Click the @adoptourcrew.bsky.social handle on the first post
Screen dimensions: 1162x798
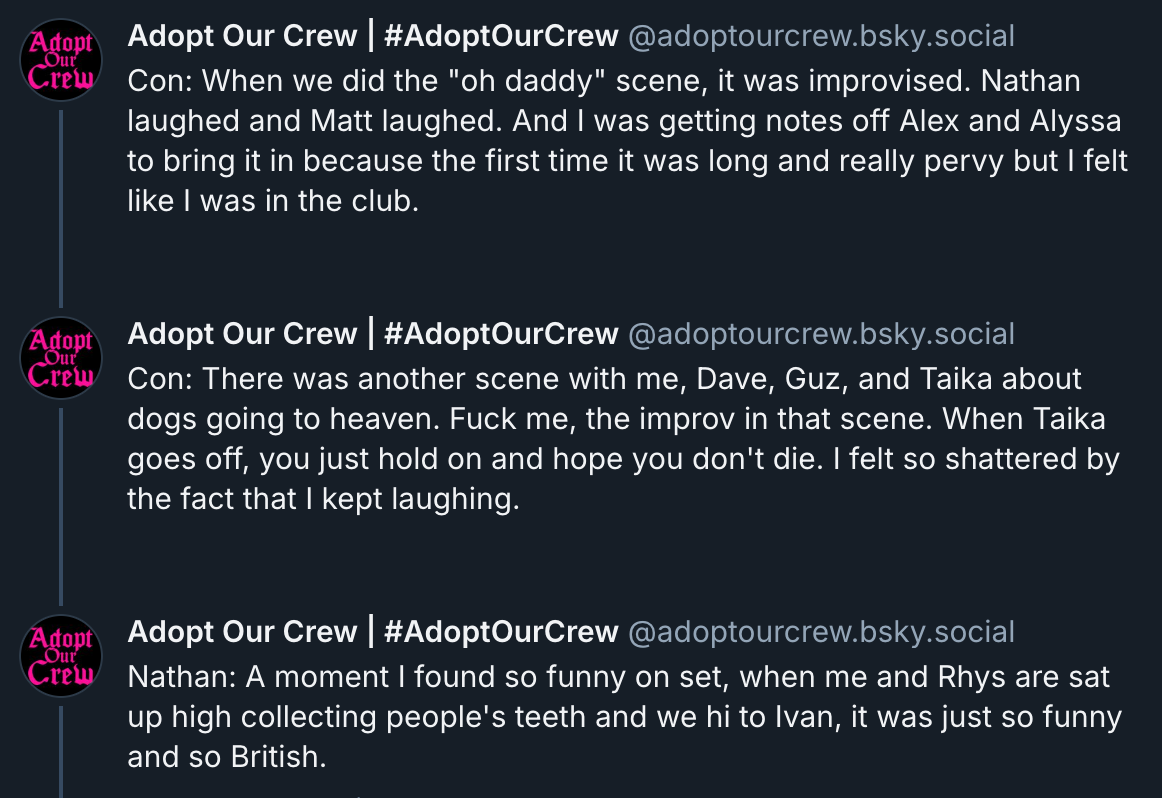[x=820, y=37]
